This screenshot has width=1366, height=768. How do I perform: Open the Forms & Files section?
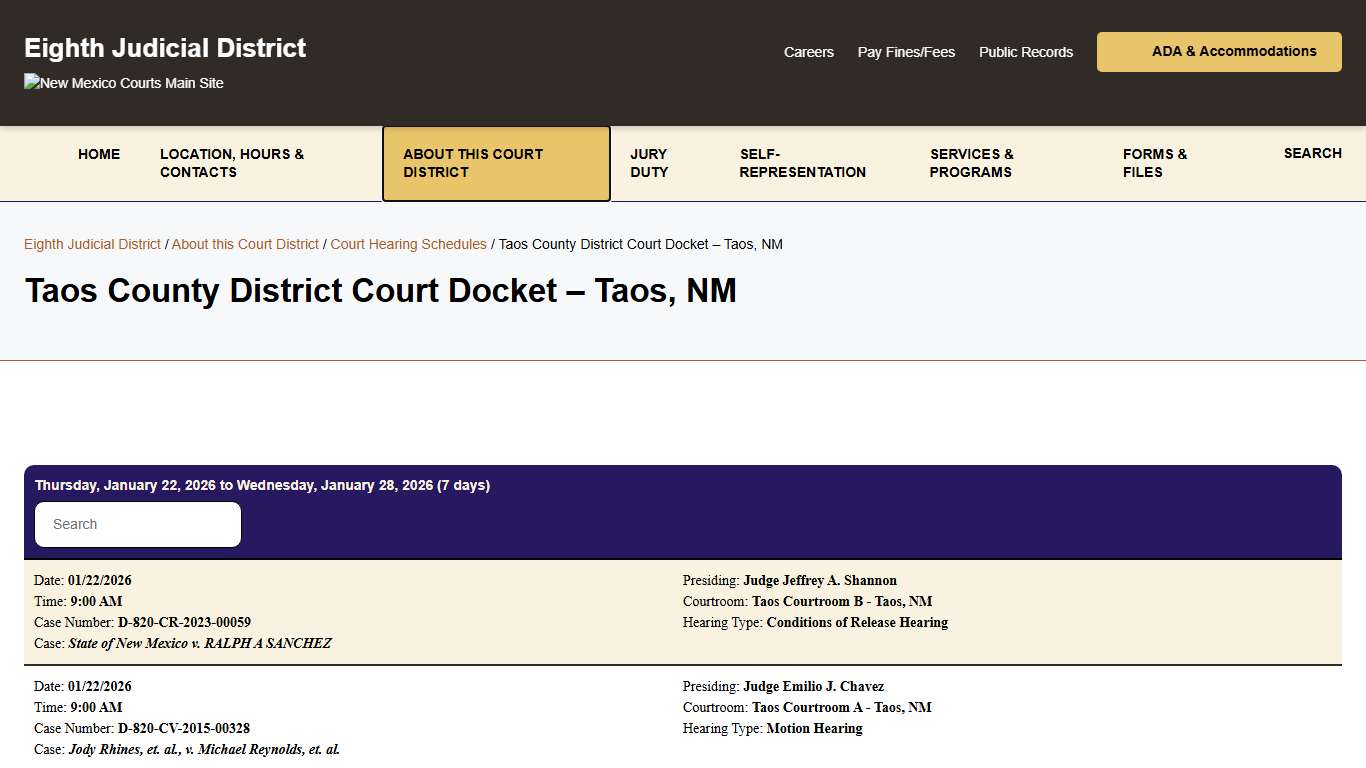pyautogui.click(x=1154, y=163)
